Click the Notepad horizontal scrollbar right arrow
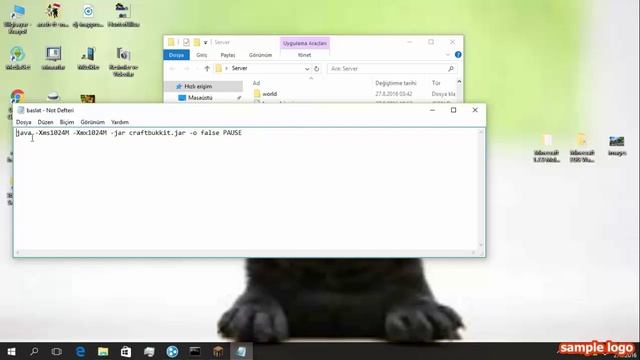Image resolution: width=640 pixels, height=360 pixels. (473, 253)
